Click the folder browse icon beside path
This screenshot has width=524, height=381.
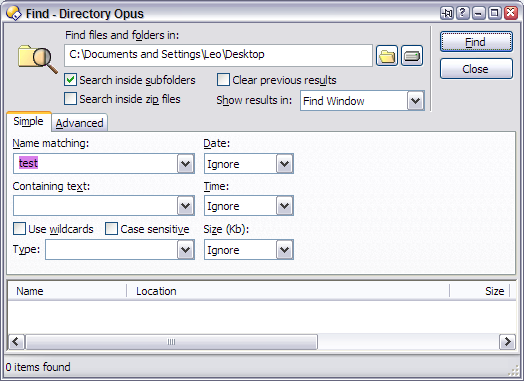pyautogui.click(x=387, y=55)
